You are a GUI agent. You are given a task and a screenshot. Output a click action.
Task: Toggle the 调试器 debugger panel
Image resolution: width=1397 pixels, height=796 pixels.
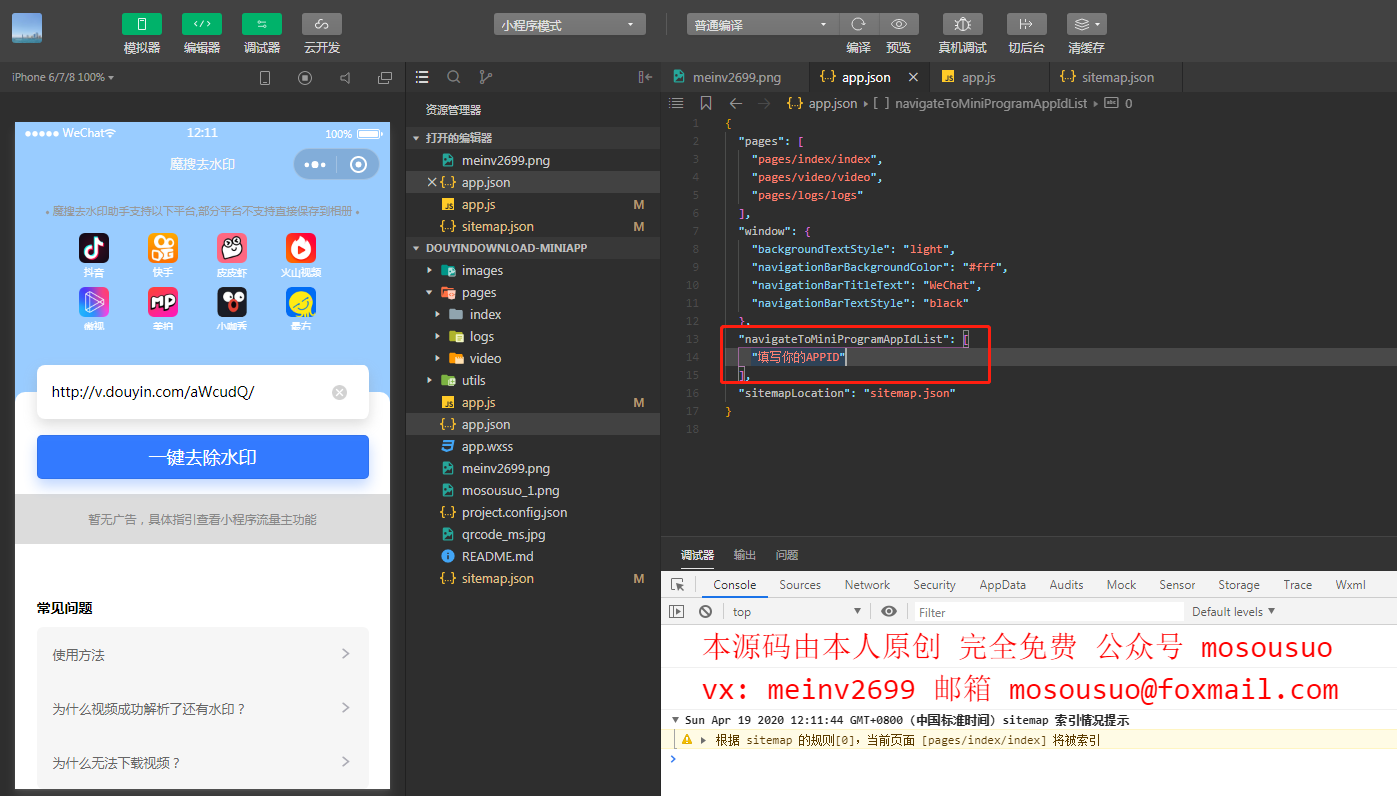[x=262, y=24]
